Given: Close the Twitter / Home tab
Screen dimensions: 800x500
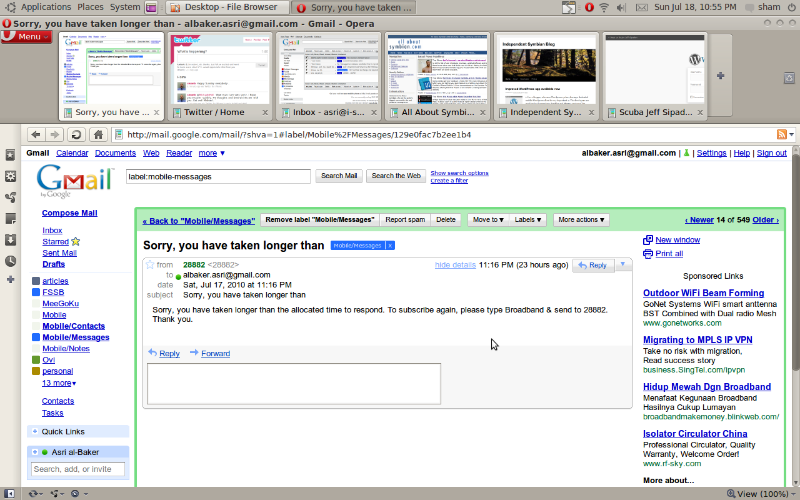Looking at the screenshot, I should [265, 112].
